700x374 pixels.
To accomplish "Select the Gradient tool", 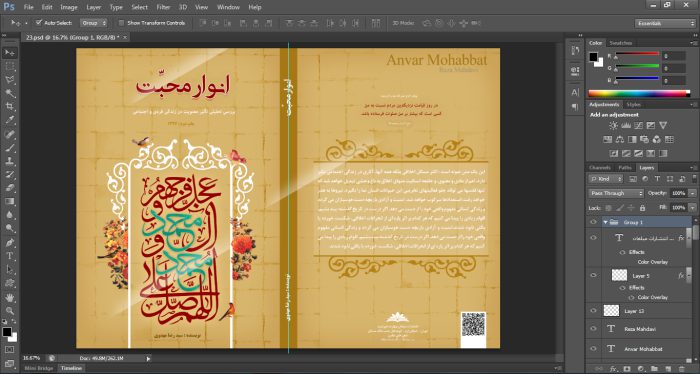I will click(9, 201).
